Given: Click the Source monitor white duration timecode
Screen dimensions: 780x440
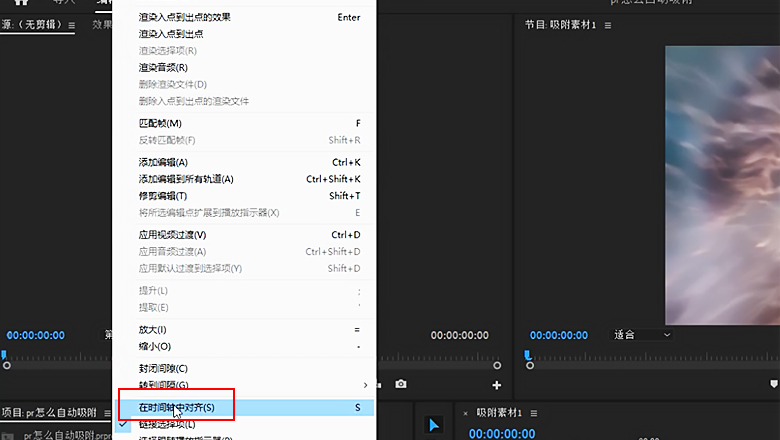Looking at the screenshot, I should (x=460, y=335).
